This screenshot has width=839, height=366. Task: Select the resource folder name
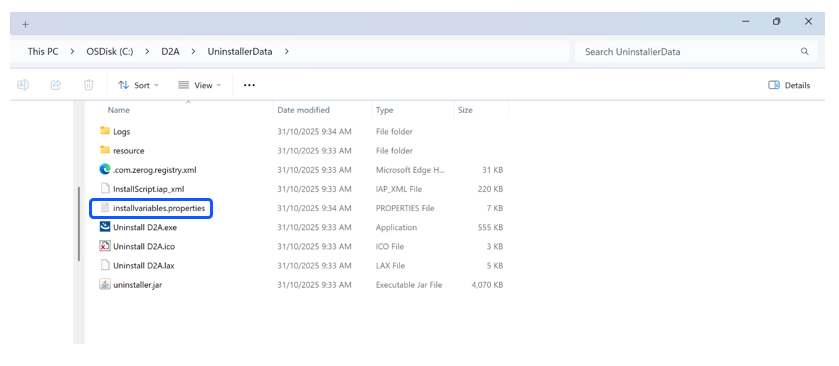click(x=128, y=151)
